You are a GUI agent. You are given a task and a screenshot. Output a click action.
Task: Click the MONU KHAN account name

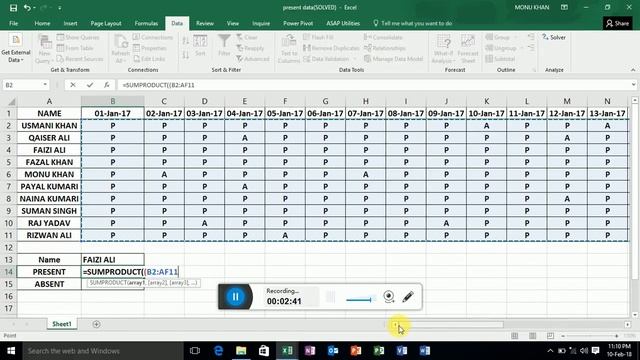click(531, 7)
